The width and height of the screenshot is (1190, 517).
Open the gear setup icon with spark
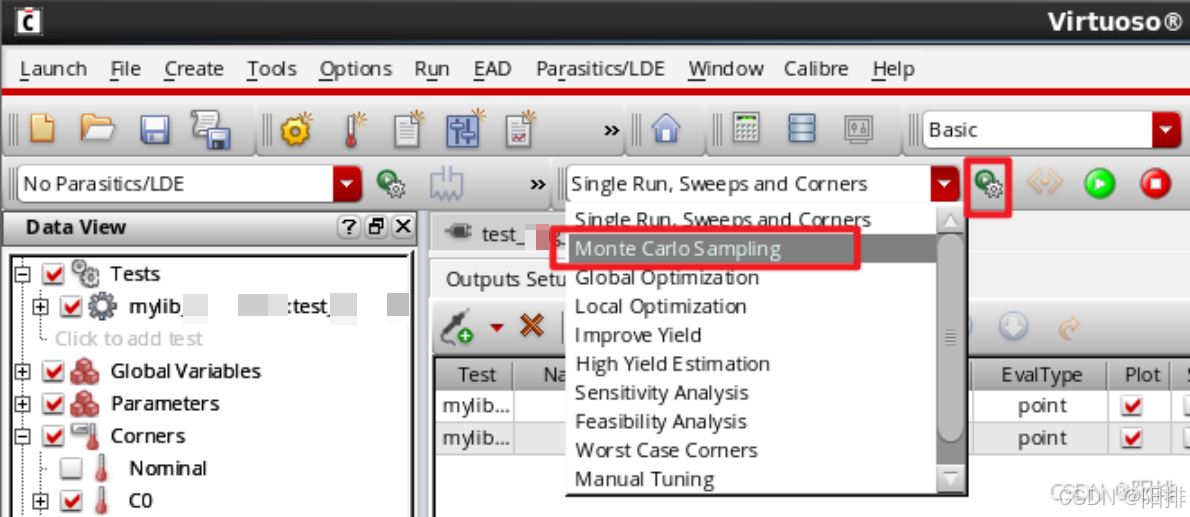[297, 129]
